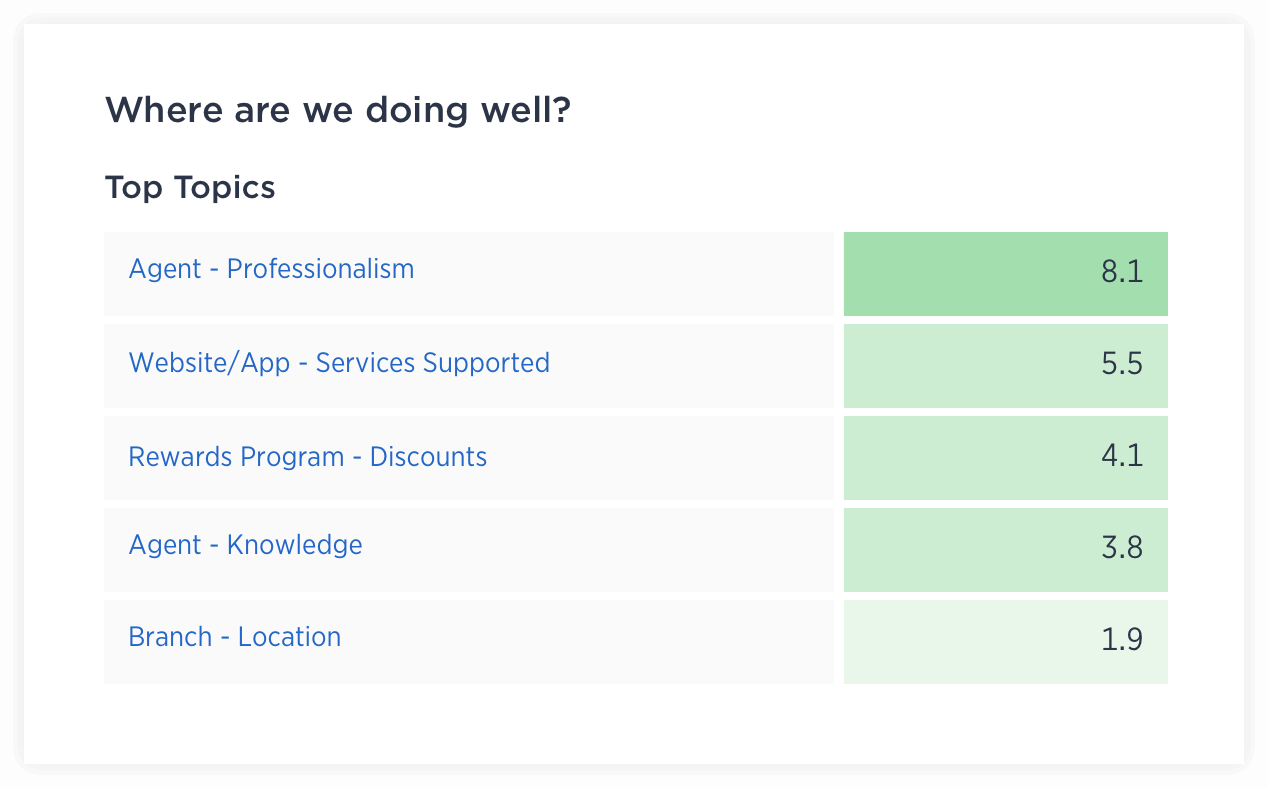Viewport: 1268px width, 788px height.
Task: Select the Agent - Knowledge topic link
Action: (x=245, y=545)
